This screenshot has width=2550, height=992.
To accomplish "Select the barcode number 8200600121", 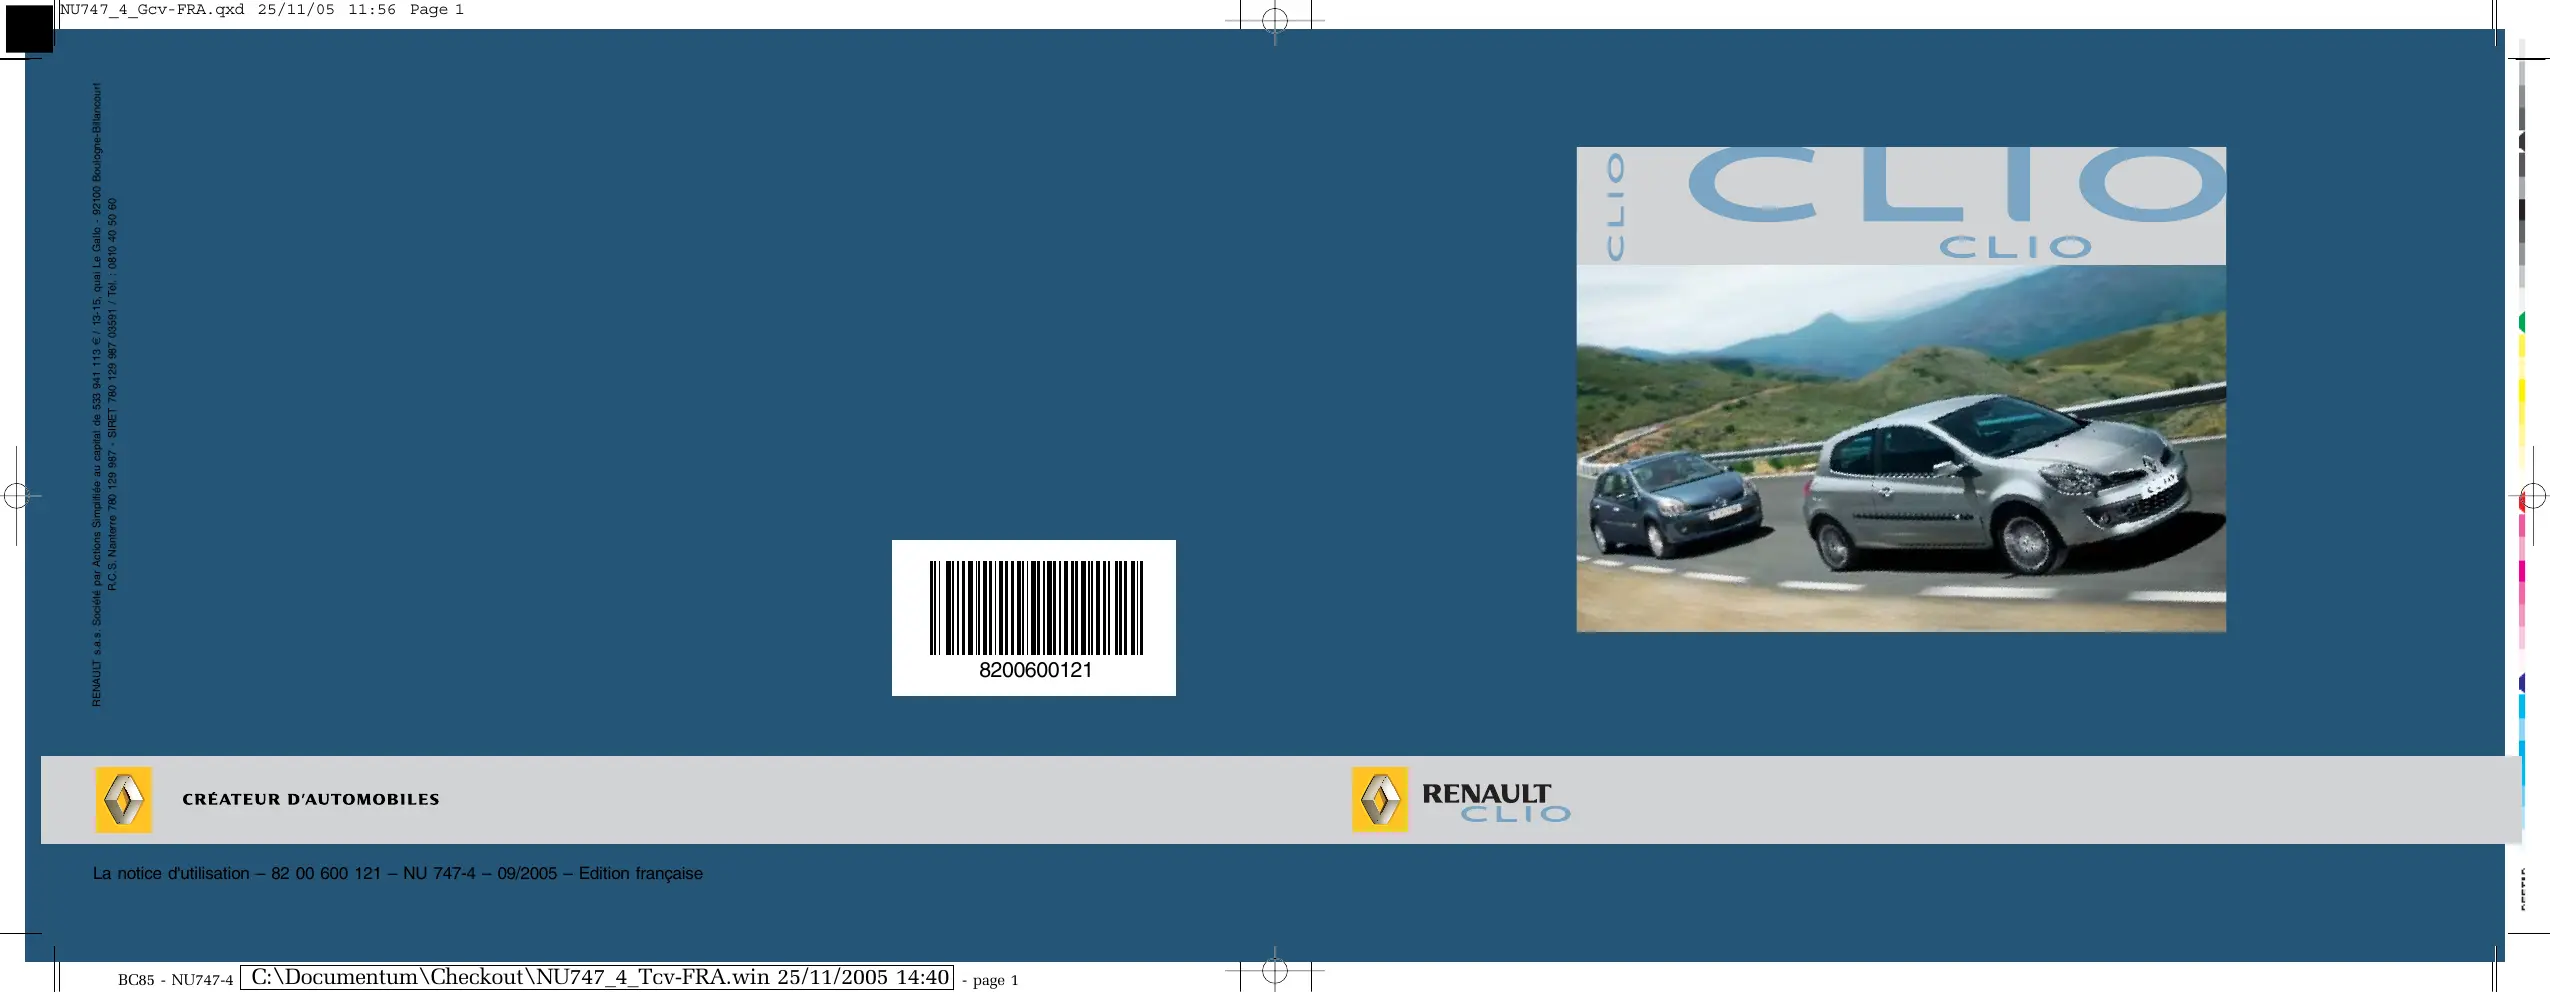I will coord(1035,671).
